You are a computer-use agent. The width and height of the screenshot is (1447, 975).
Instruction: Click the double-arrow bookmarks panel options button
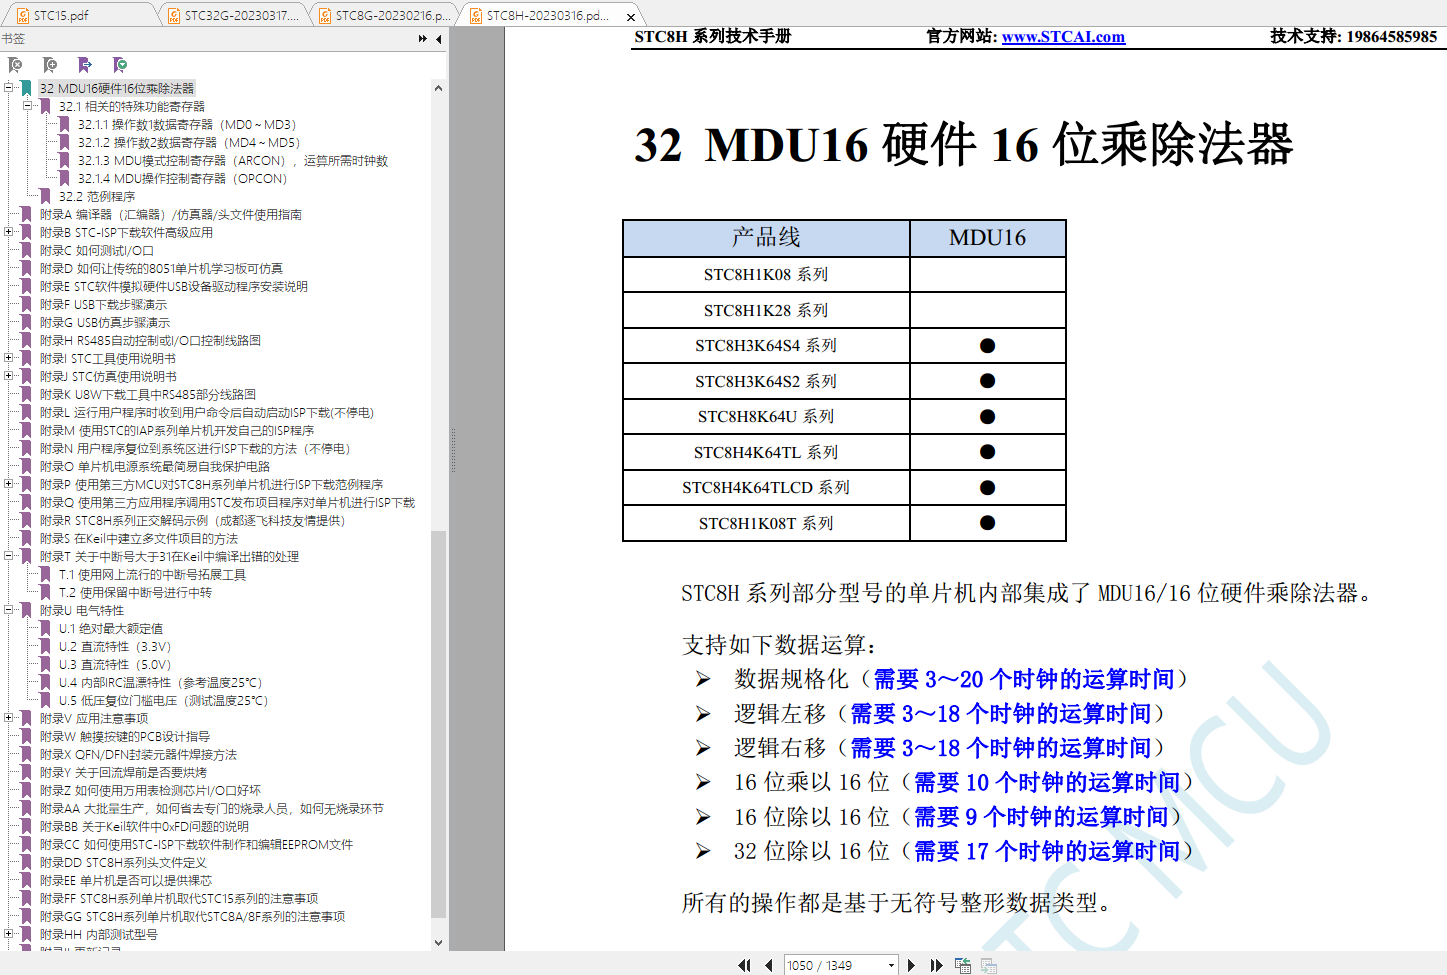[423, 39]
